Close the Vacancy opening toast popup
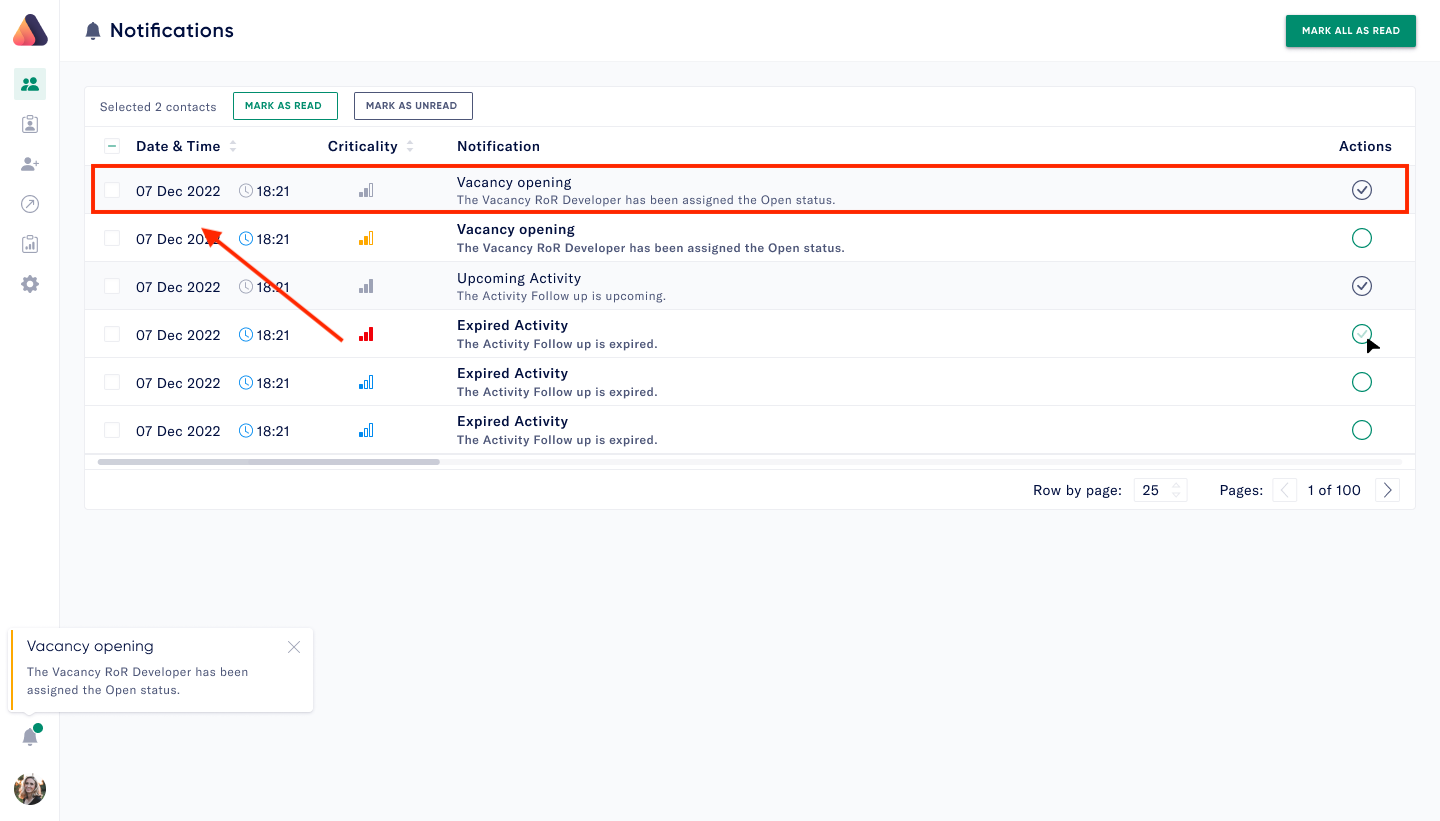Image resolution: width=1440 pixels, height=821 pixels. tap(294, 647)
